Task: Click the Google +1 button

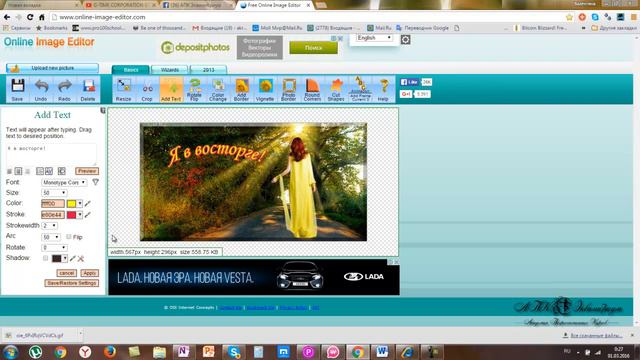Action: point(406,94)
